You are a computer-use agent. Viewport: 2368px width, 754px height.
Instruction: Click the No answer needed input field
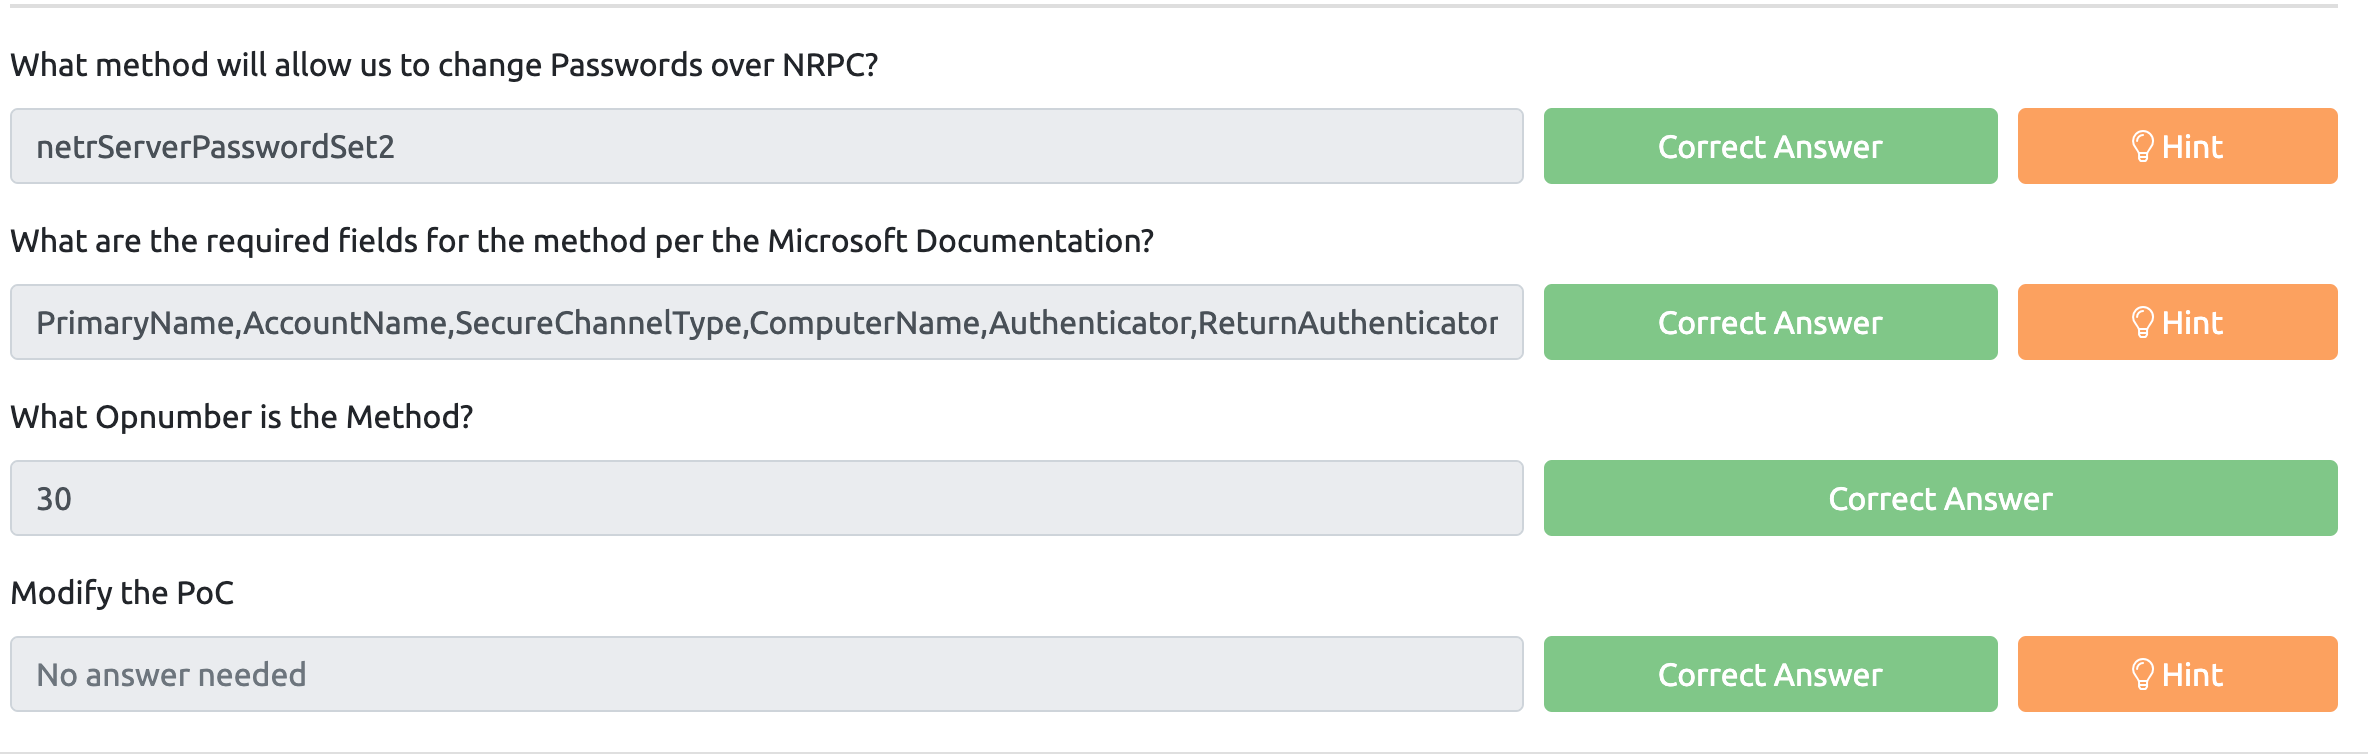(766, 674)
